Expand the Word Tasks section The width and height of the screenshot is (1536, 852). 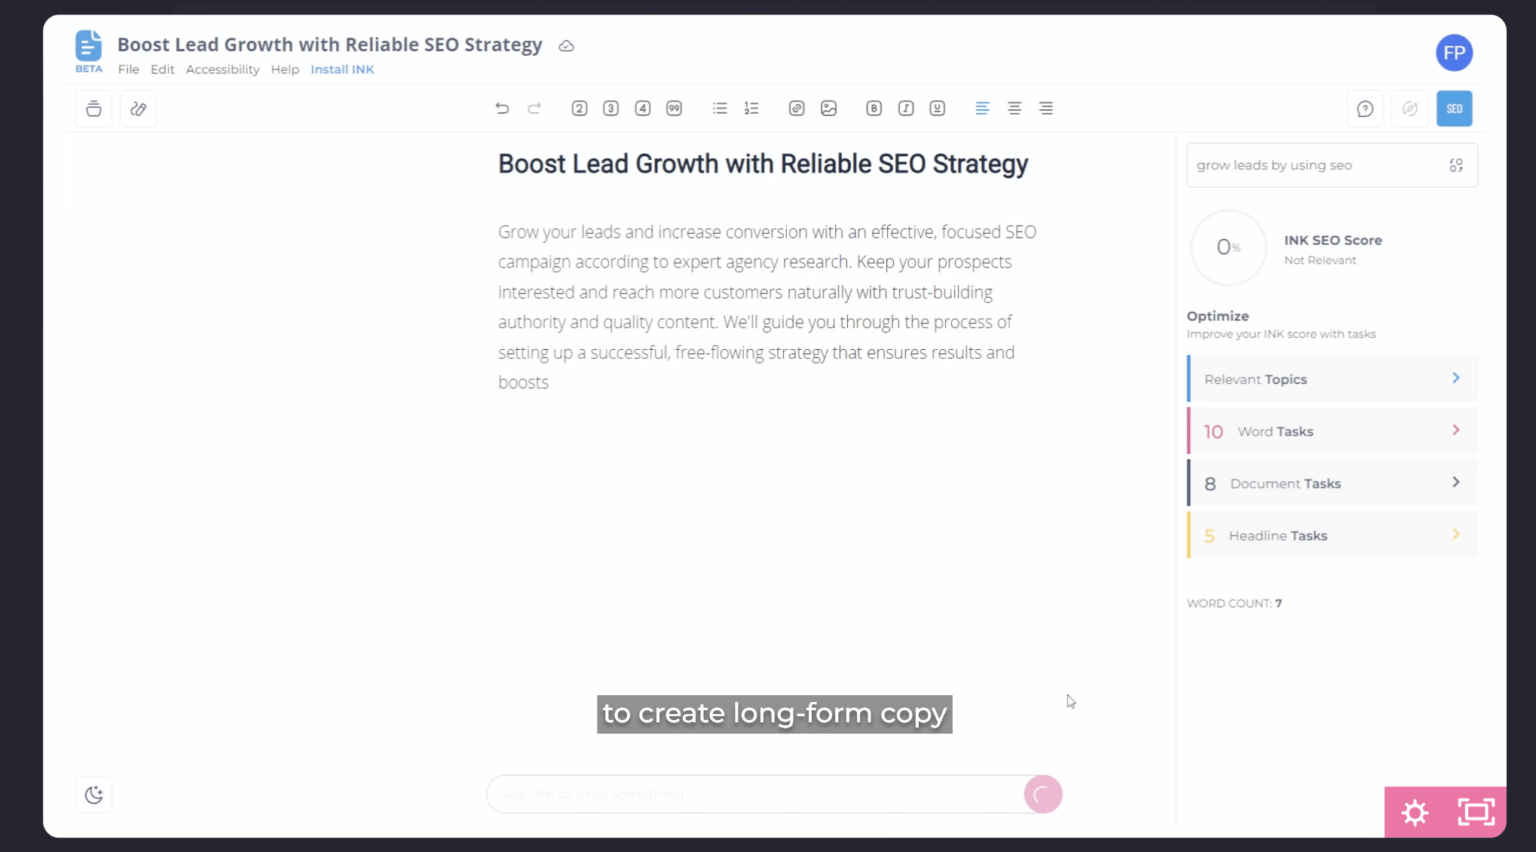[x=1331, y=430]
